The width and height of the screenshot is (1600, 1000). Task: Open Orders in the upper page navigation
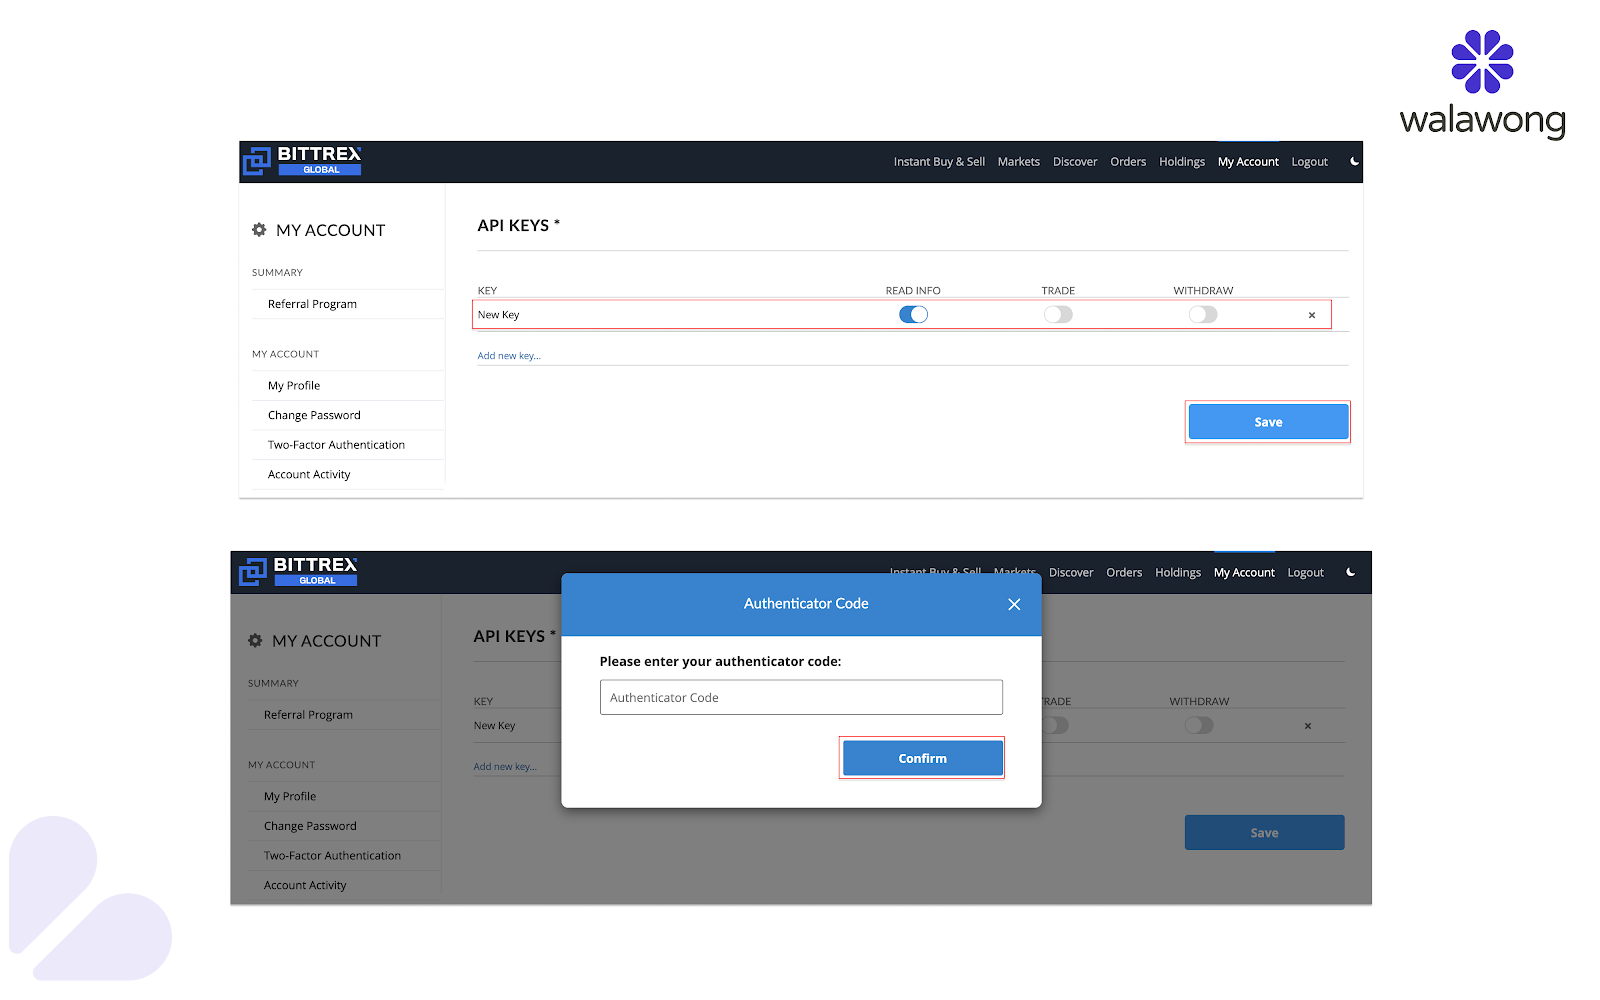1128,162
